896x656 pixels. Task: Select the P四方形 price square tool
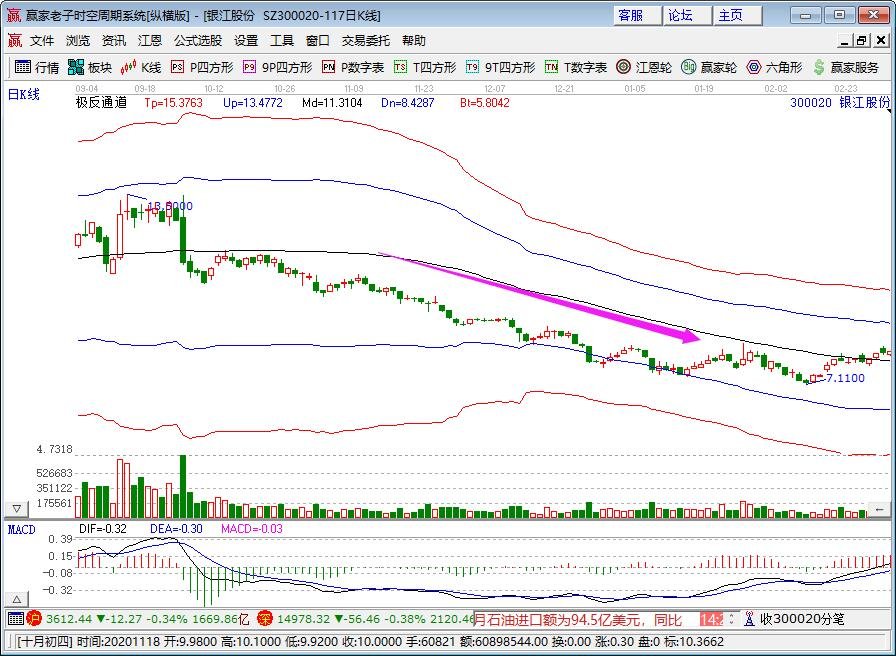point(202,67)
